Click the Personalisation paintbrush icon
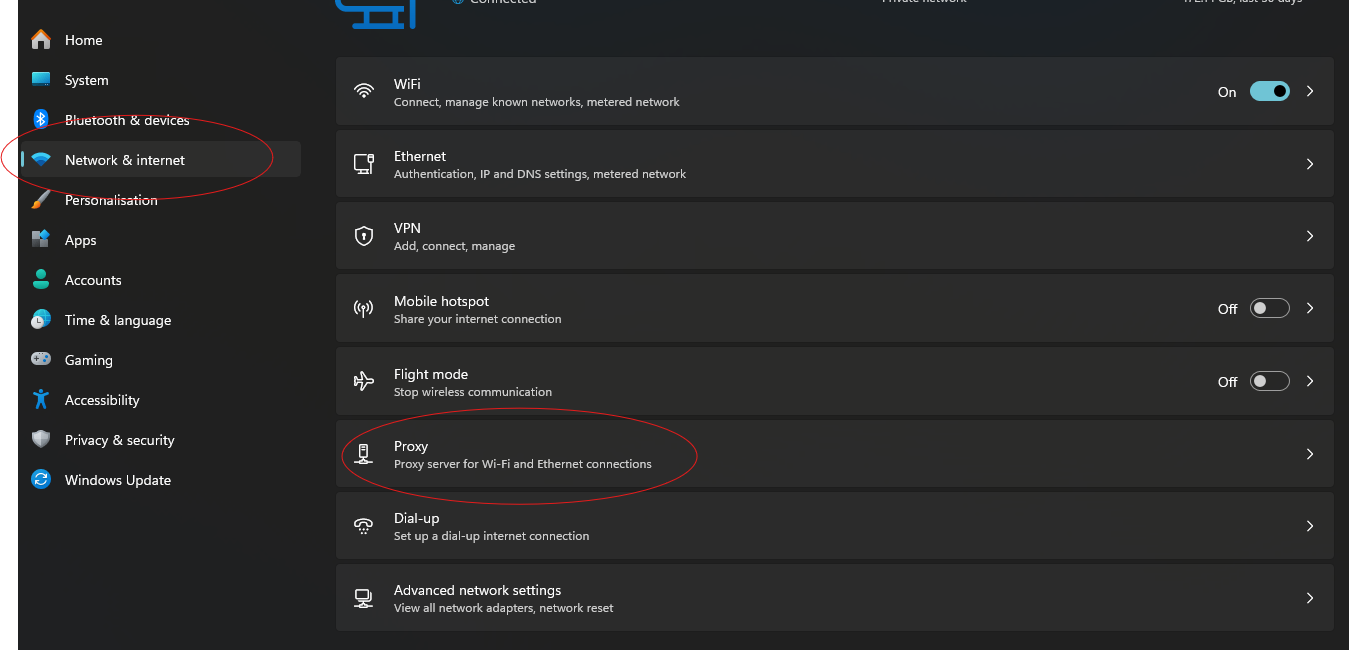 click(x=41, y=200)
